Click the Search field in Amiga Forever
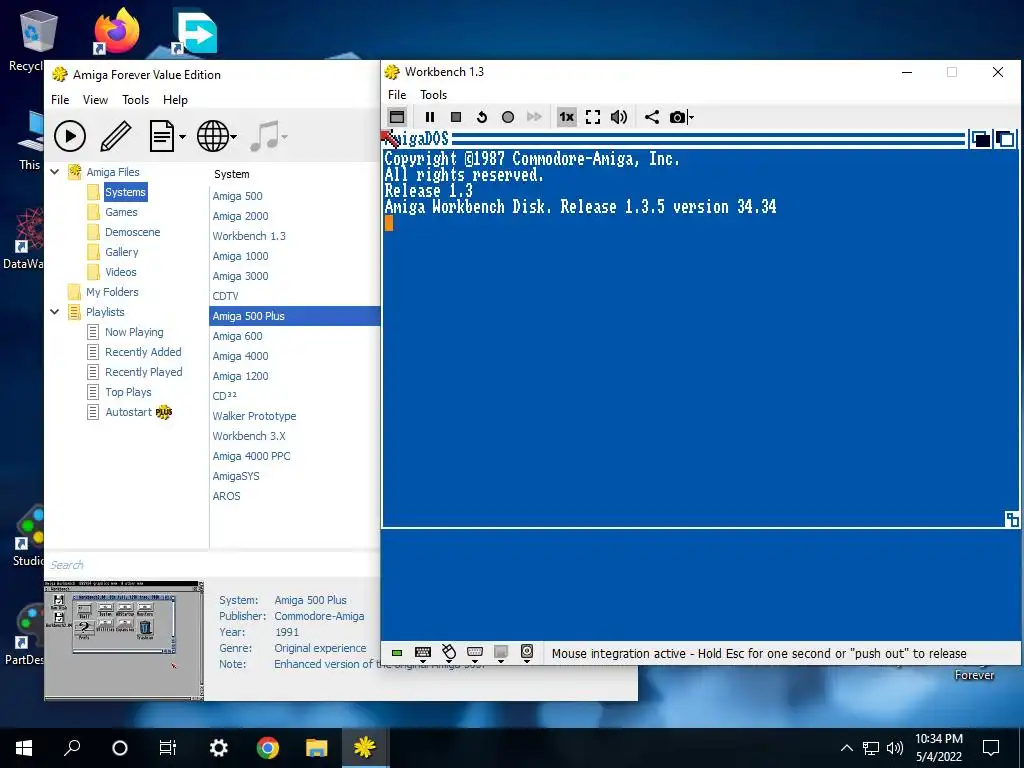Image resolution: width=1024 pixels, height=768 pixels. 212,565
